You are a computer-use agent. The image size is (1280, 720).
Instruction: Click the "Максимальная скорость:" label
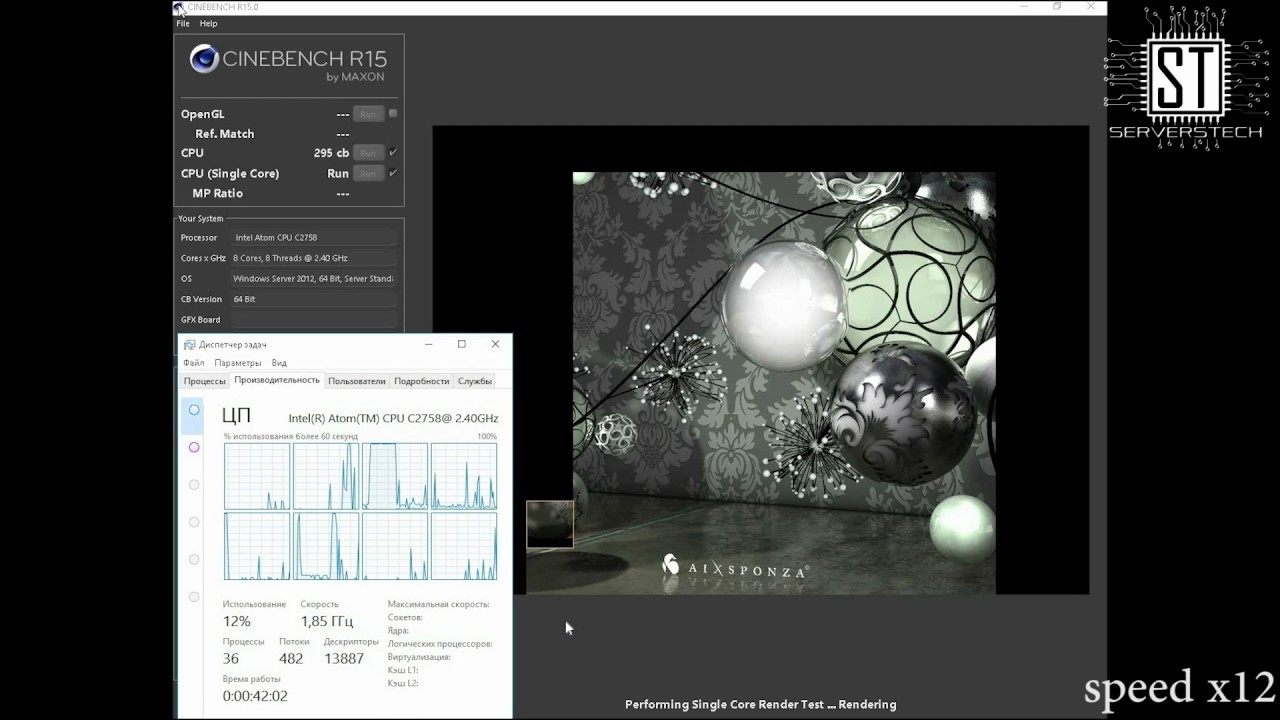pyautogui.click(x=439, y=605)
